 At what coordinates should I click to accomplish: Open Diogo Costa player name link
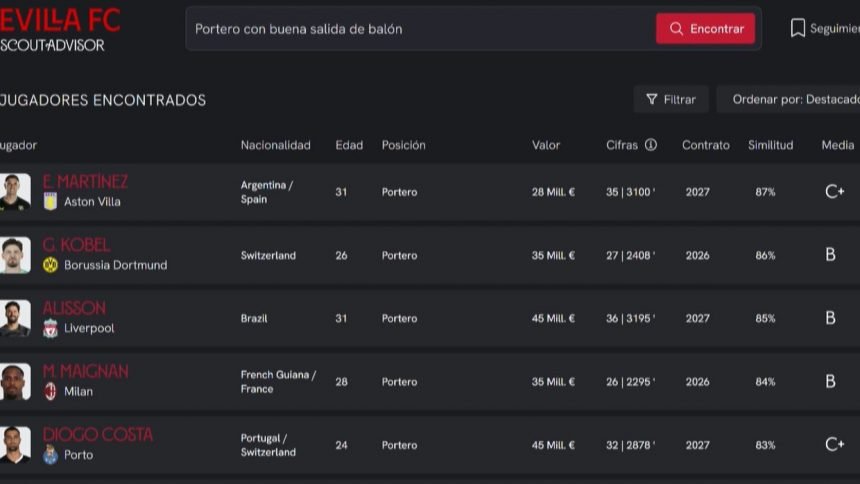pyautogui.click(x=97, y=435)
